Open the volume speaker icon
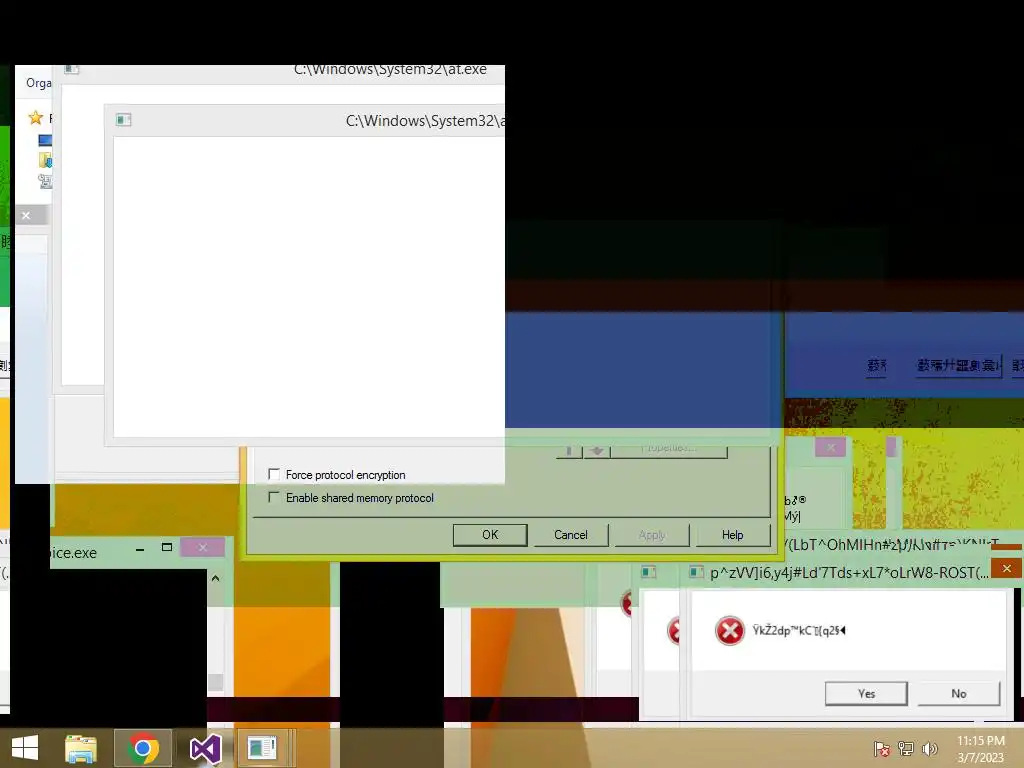Viewport: 1024px width, 768px height. [929, 749]
